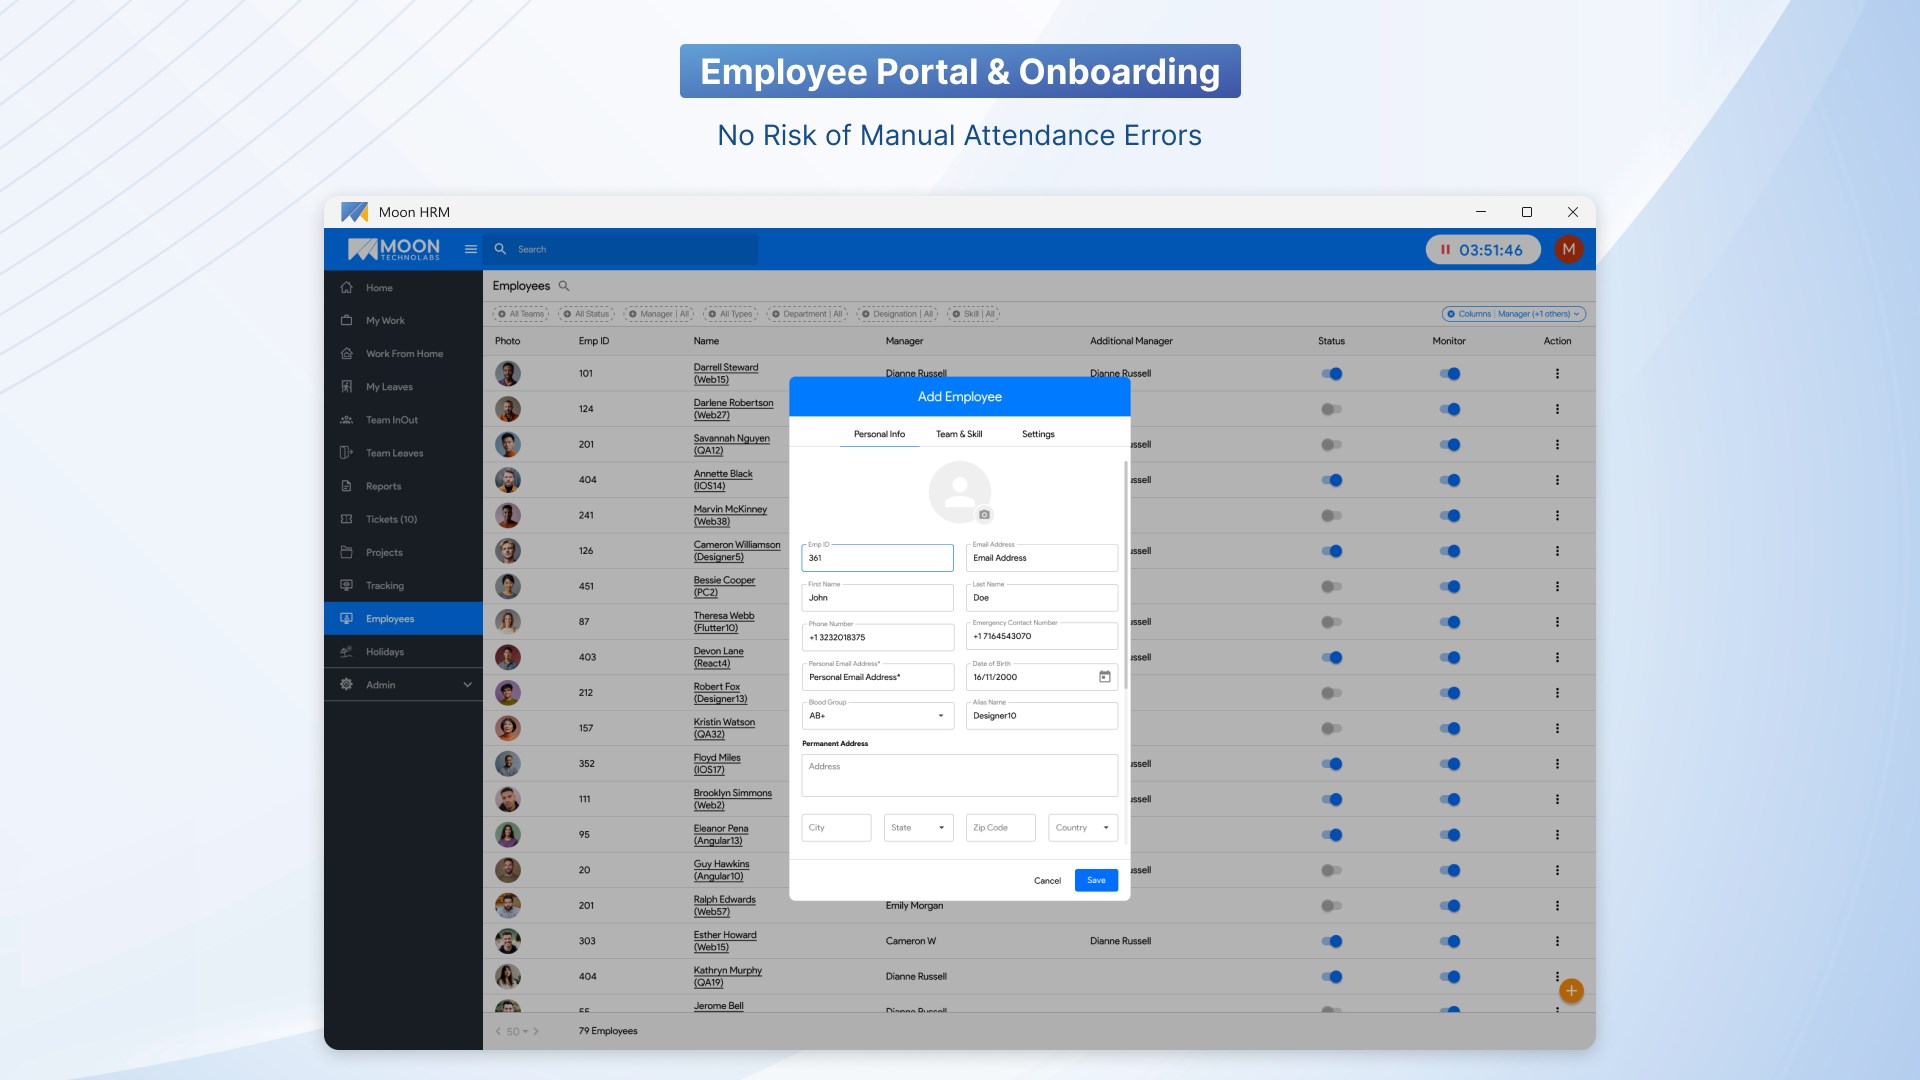
Task: Click the Save button
Action: [1096, 880]
